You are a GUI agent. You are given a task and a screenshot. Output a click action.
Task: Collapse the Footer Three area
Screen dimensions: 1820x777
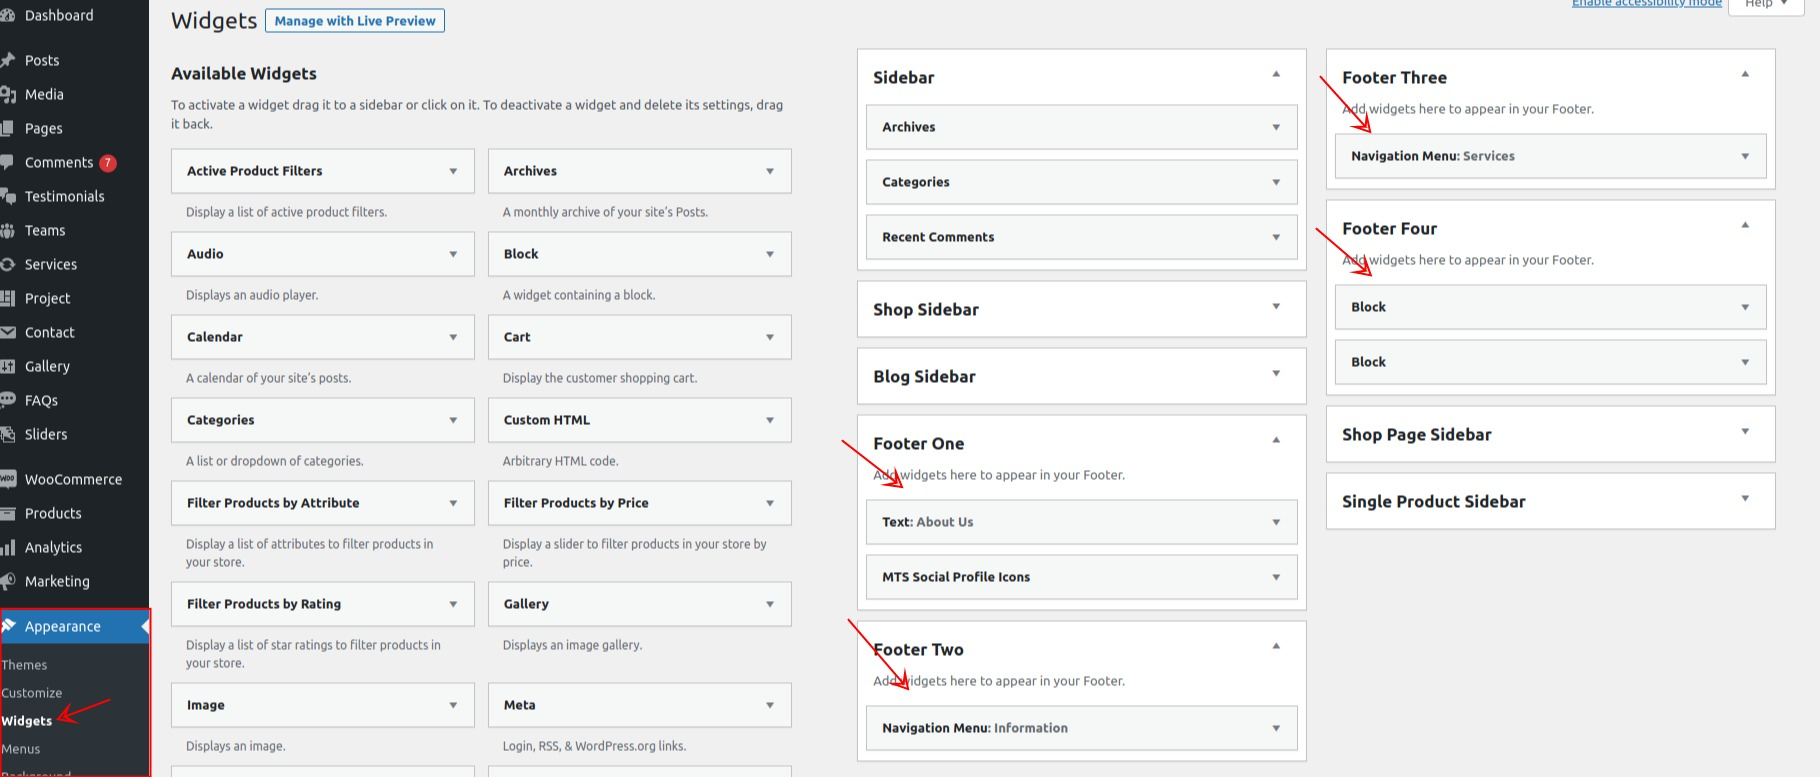1745,73
